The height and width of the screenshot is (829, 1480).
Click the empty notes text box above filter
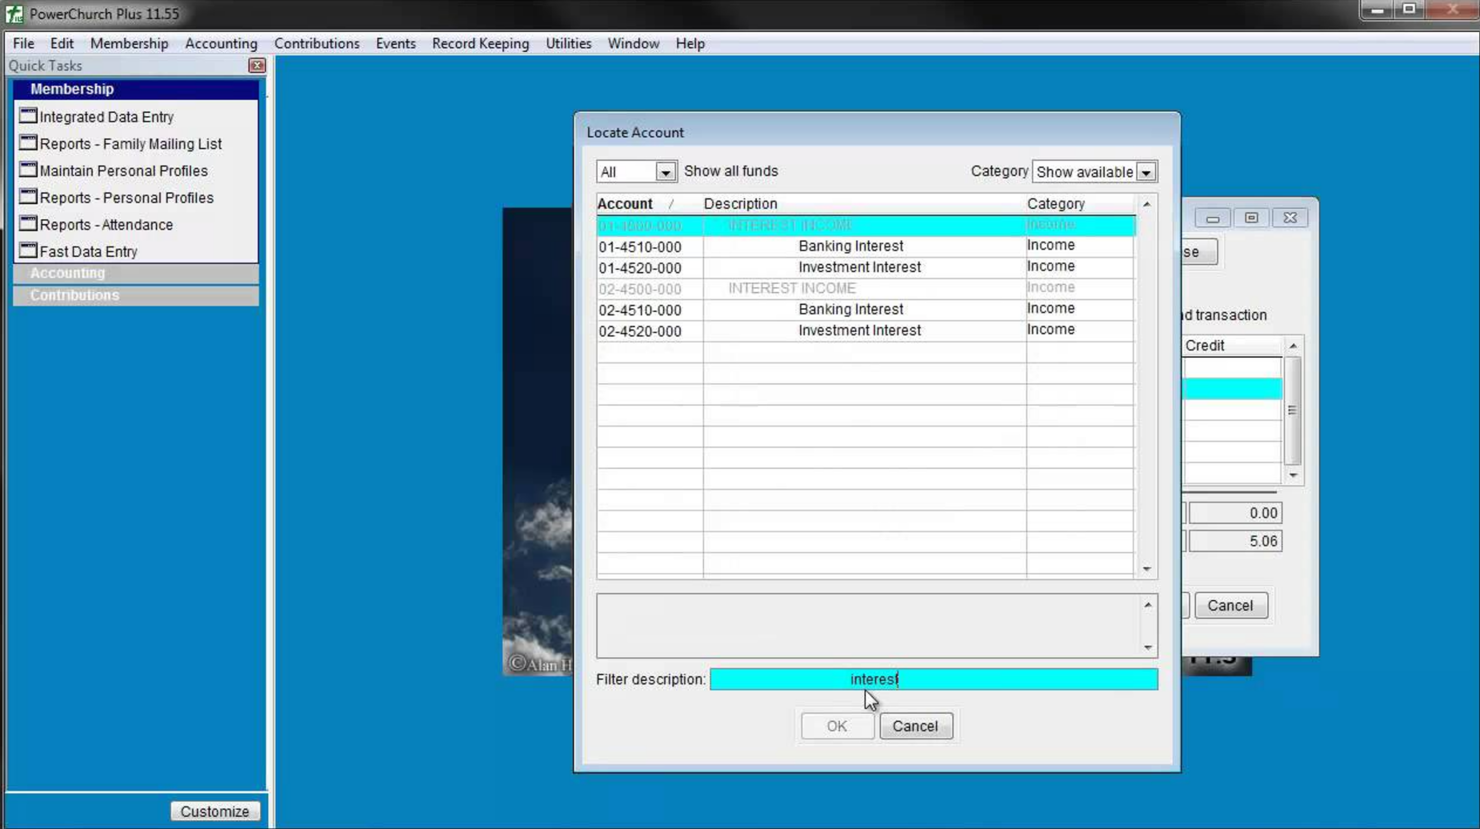click(x=867, y=626)
